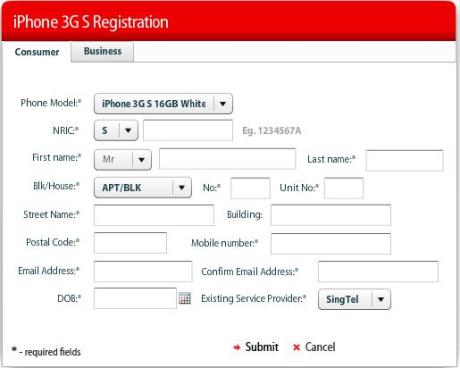This screenshot has width=460, height=368.
Task: Click the 'iPhone 3G S Registration' title
Action: (x=91, y=22)
